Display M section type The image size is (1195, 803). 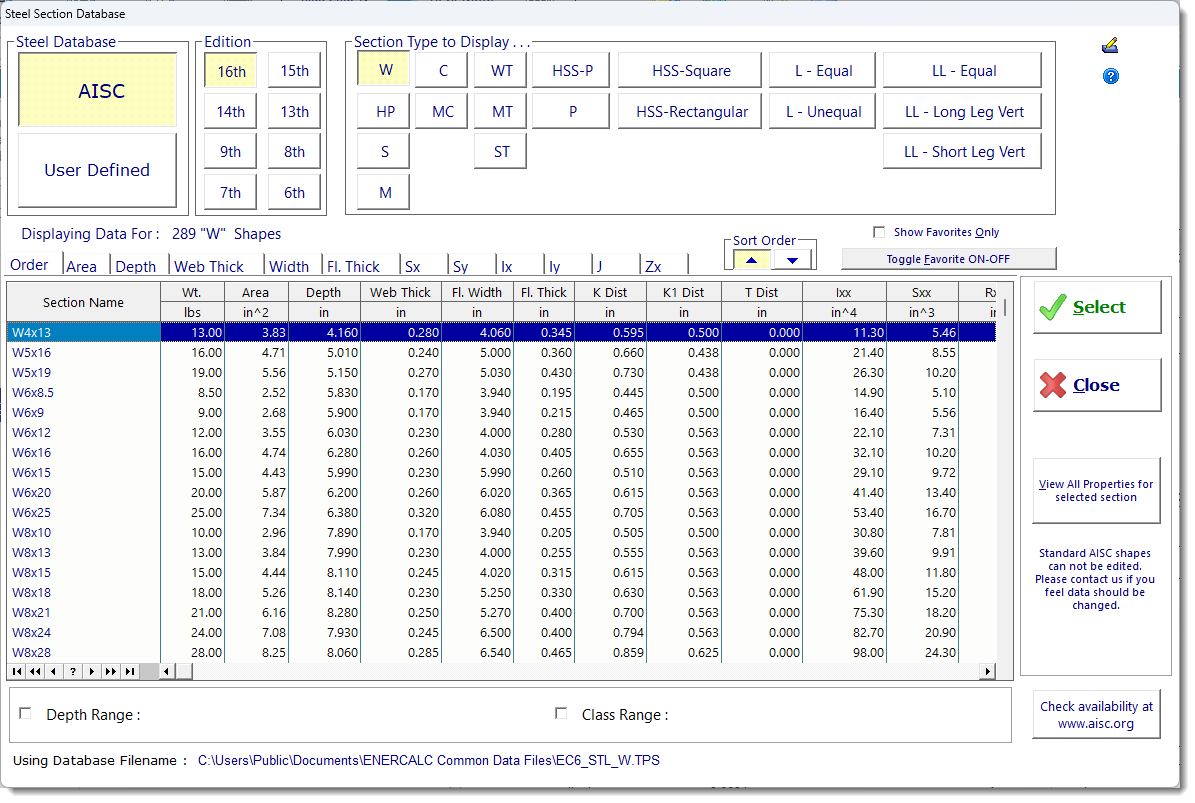[x=384, y=193]
